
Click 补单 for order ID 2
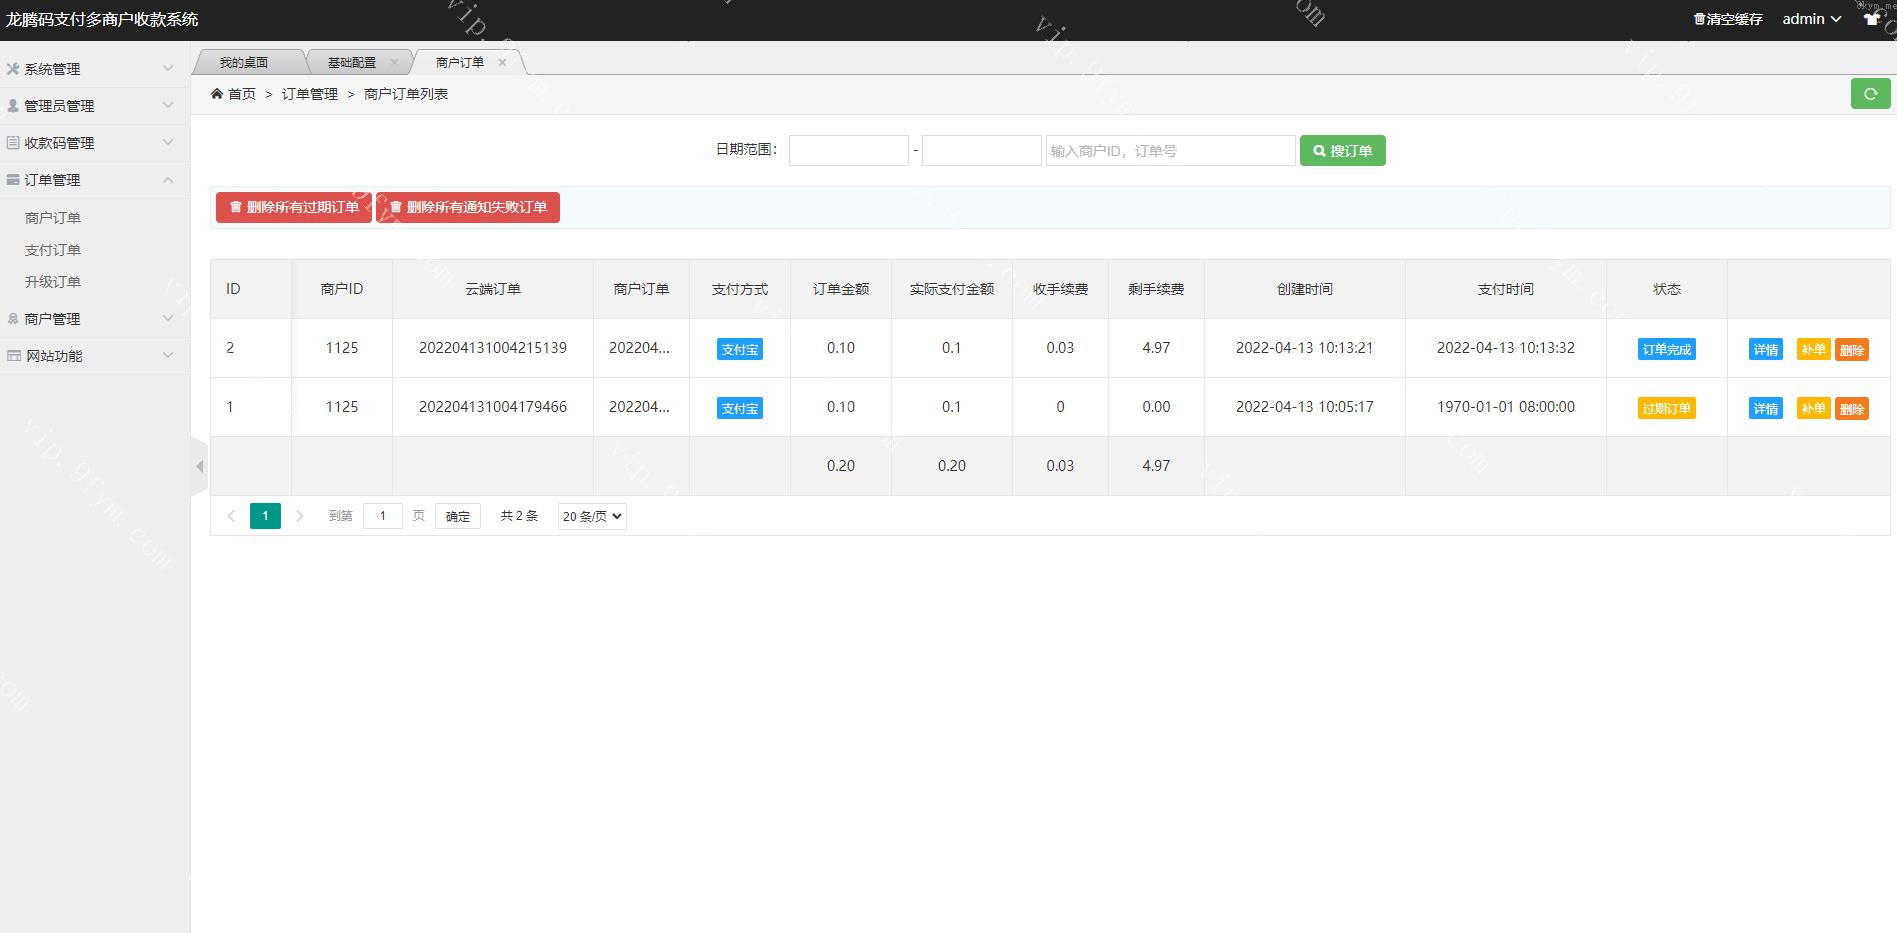tap(1812, 349)
